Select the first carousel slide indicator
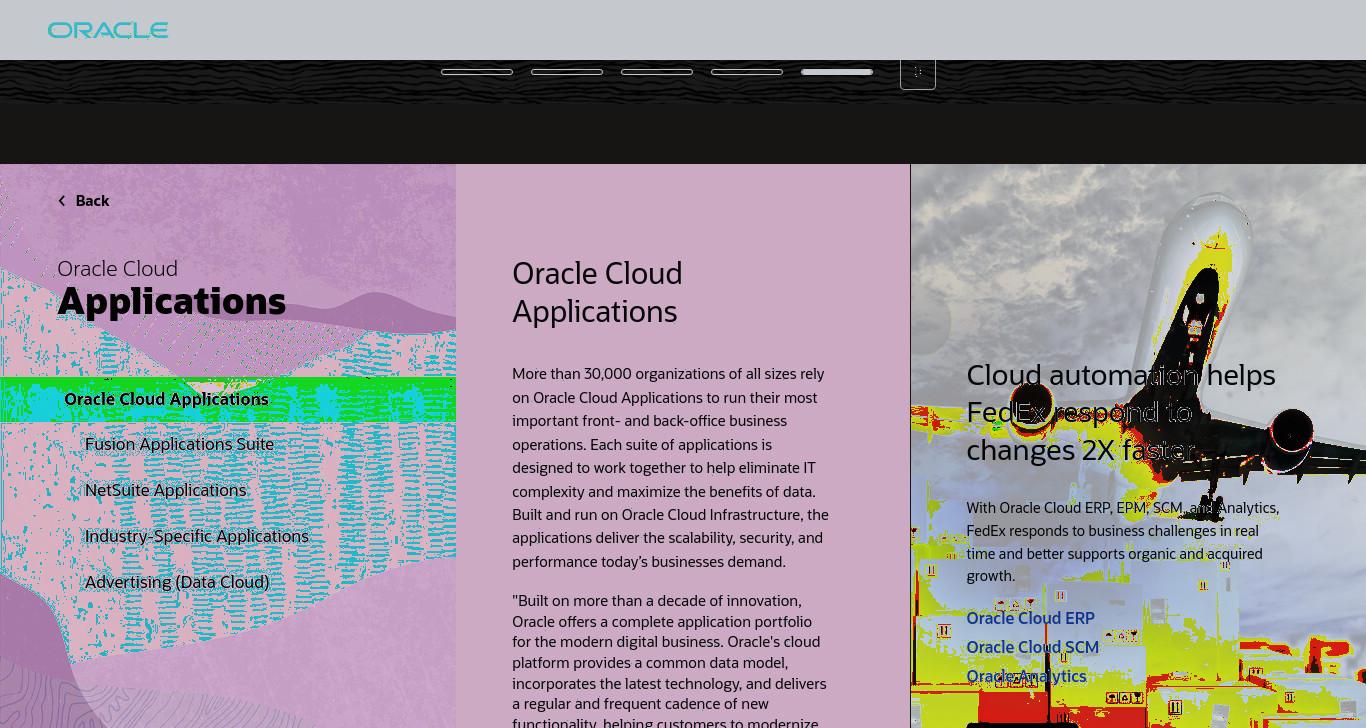 [477, 72]
